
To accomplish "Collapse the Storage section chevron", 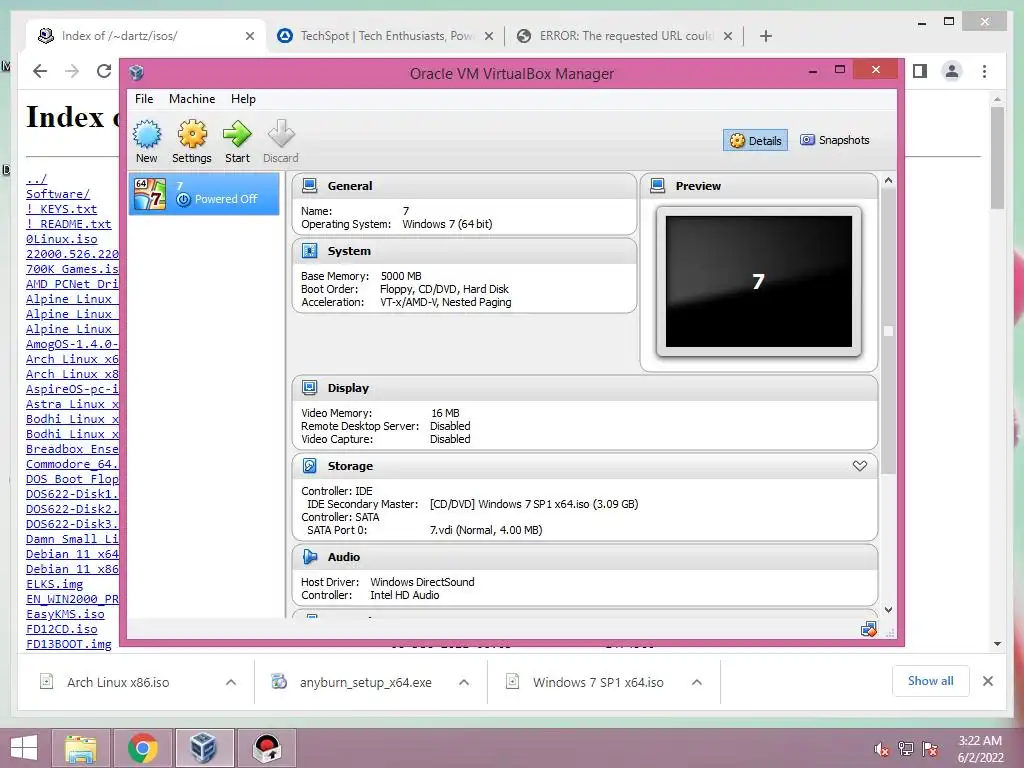I will click(859, 466).
